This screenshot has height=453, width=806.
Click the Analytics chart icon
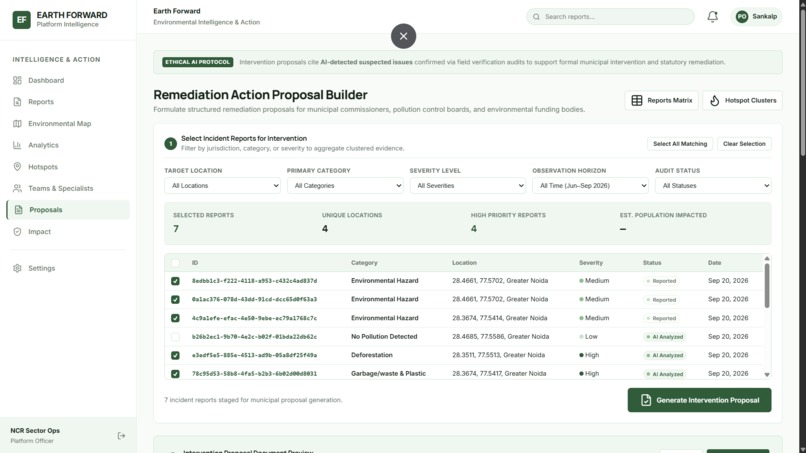(17, 145)
